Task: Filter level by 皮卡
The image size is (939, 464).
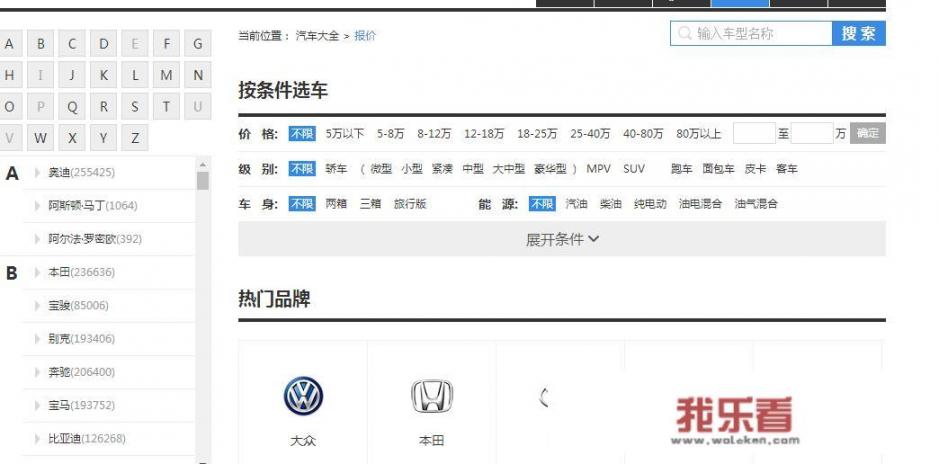Action: pyautogui.click(x=755, y=169)
